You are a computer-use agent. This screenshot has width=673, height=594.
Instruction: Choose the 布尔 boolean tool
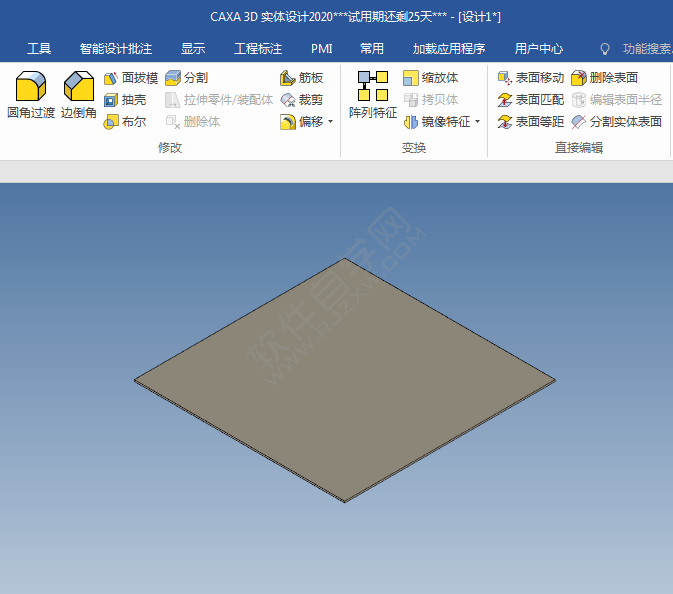(x=125, y=121)
